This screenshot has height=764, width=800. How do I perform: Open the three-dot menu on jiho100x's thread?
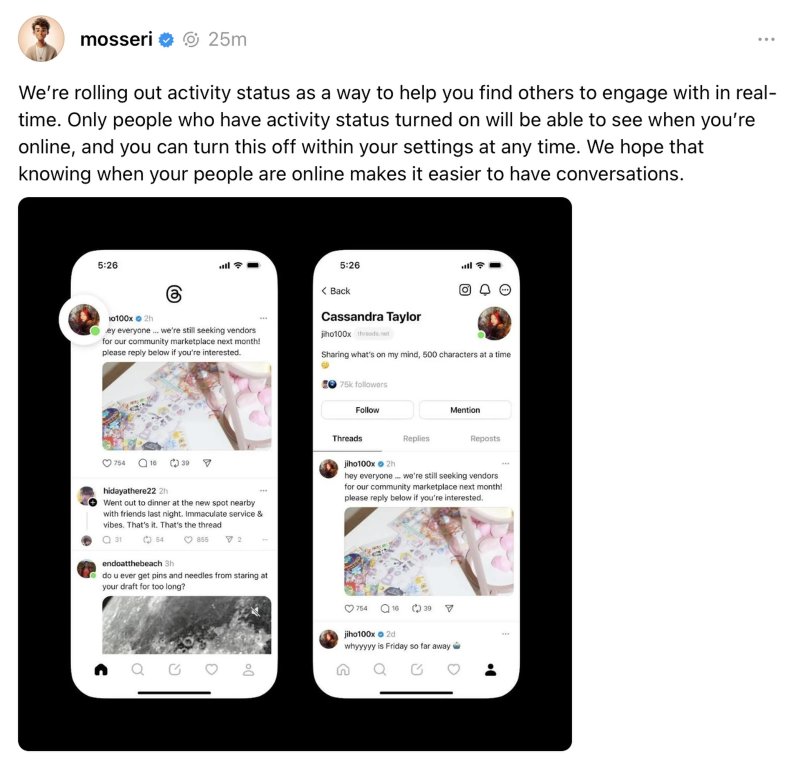pyautogui.click(x=506, y=463)
